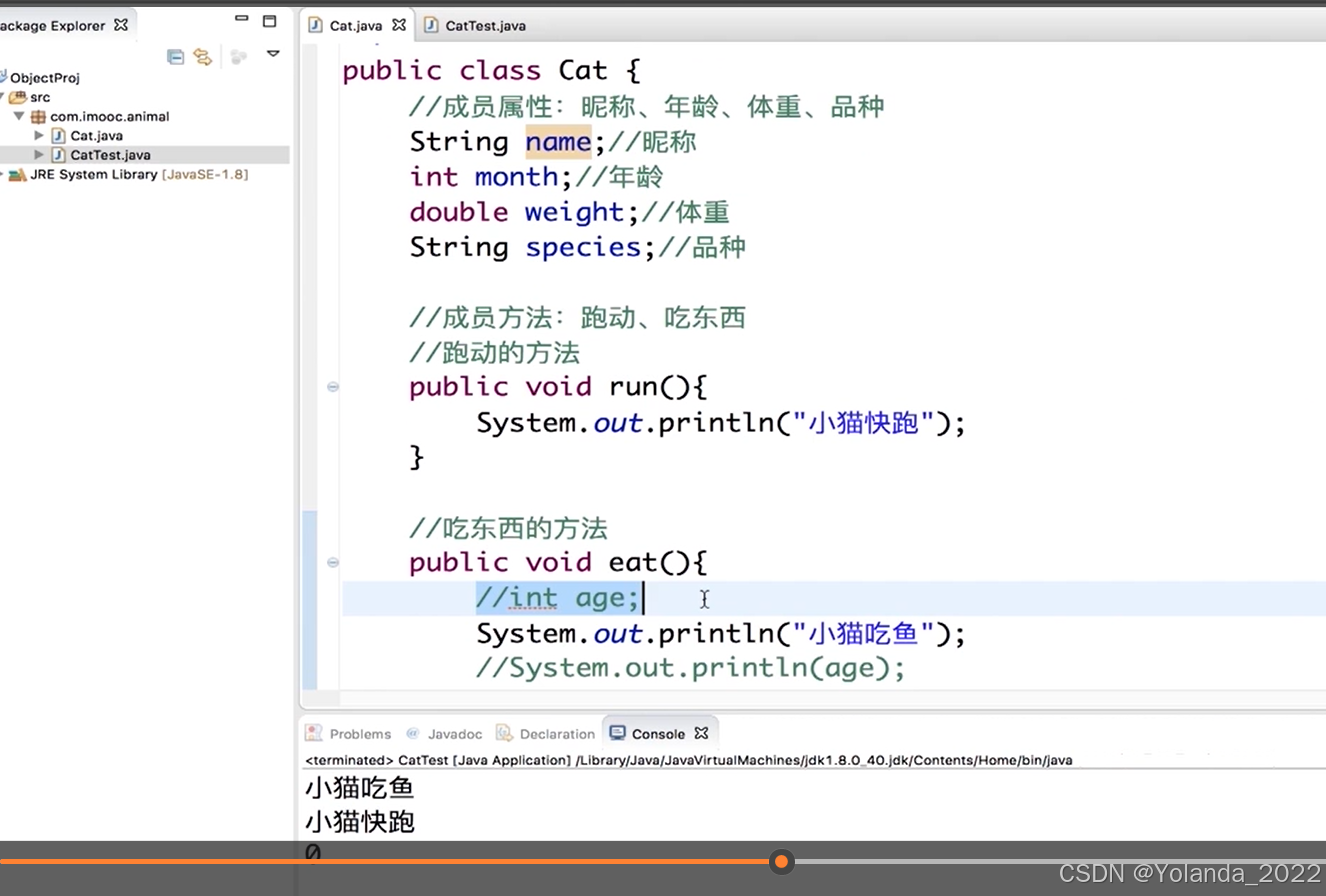Screen dimensions: 1326x896
Task: Click the JavaSE-1.8 label text
Action: pyautogui.click(x=205, y=174)
